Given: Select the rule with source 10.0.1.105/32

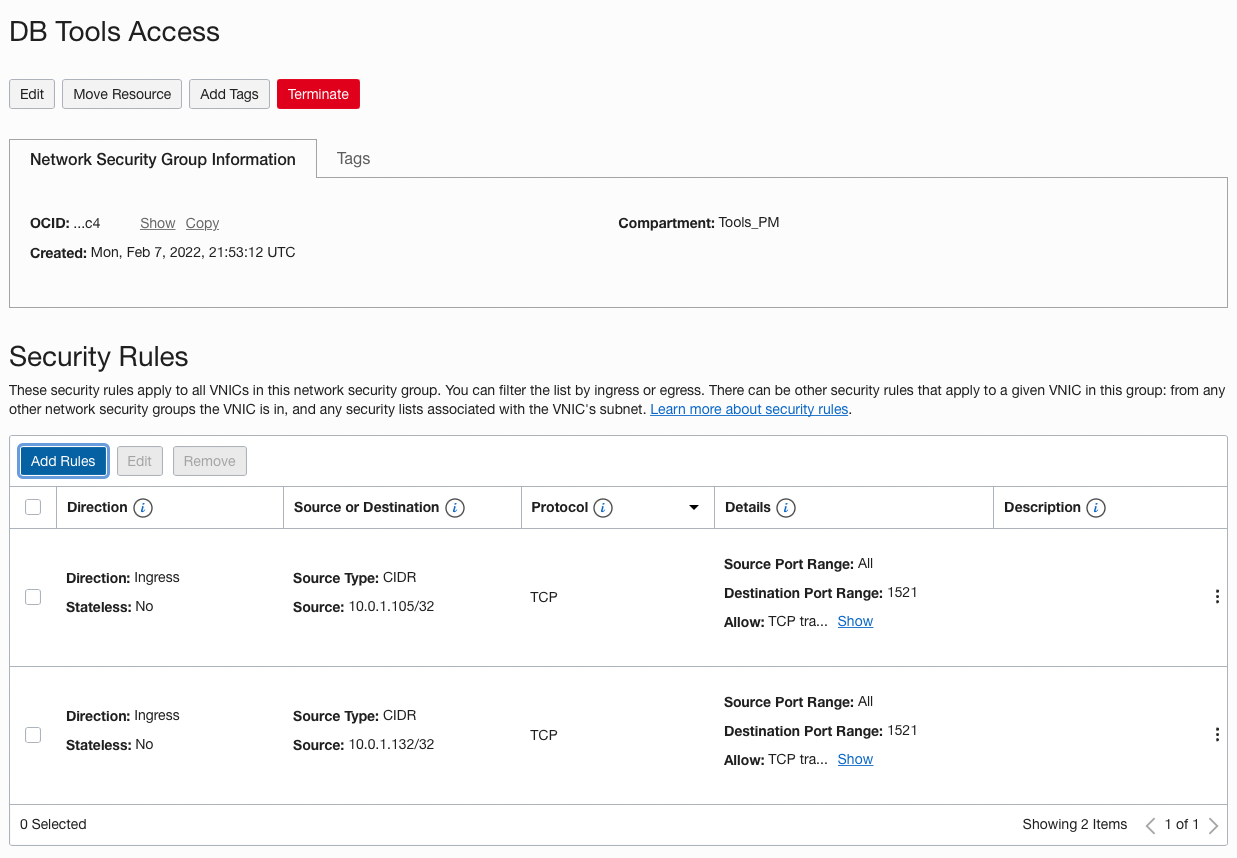Looking at the screenshot, I should [x=33, y=597].
